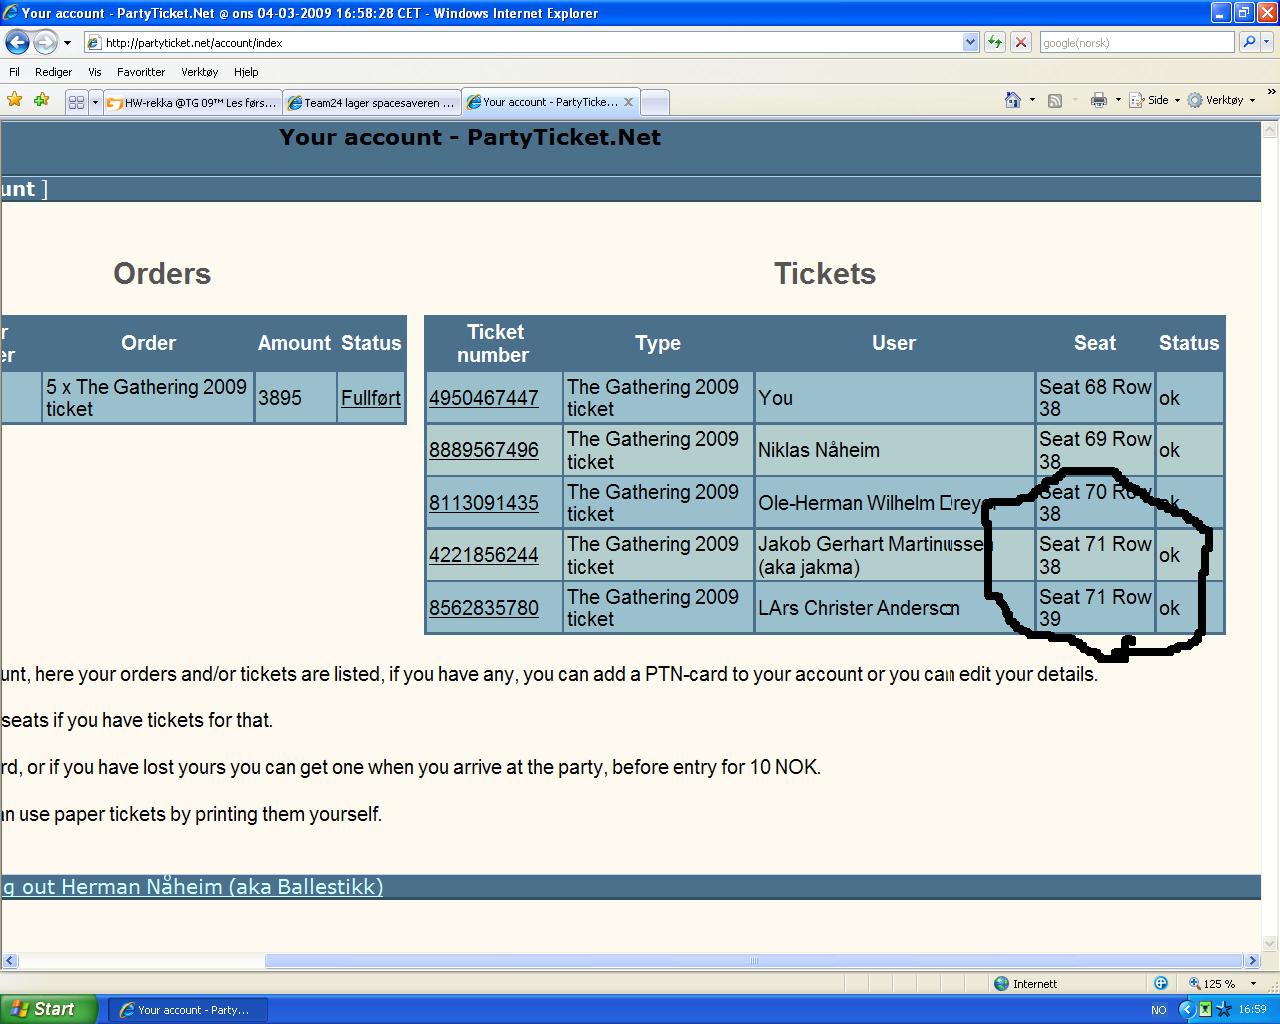
Task: Click the Quick Tabs grid icon
Action: pos(76,102)
